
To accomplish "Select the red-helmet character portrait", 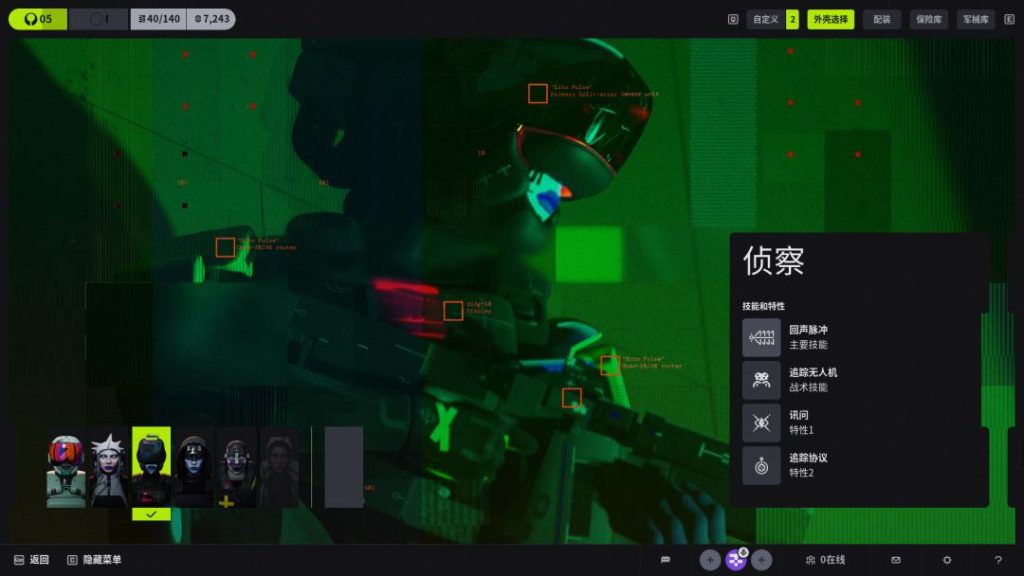I will pos(66,469).
